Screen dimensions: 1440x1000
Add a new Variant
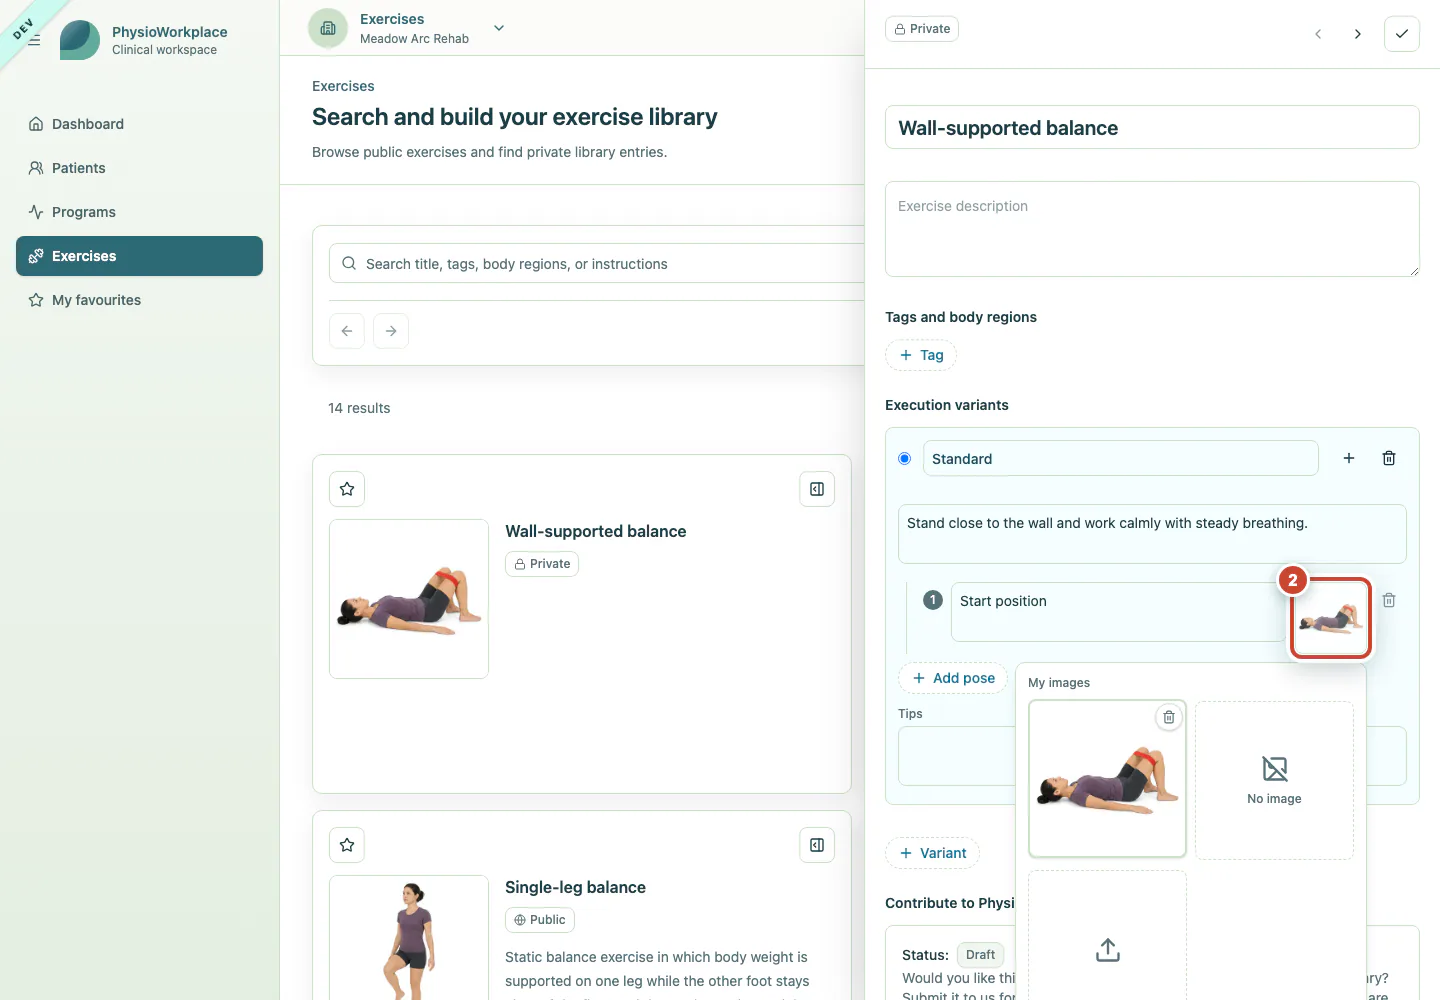(932, 853)
